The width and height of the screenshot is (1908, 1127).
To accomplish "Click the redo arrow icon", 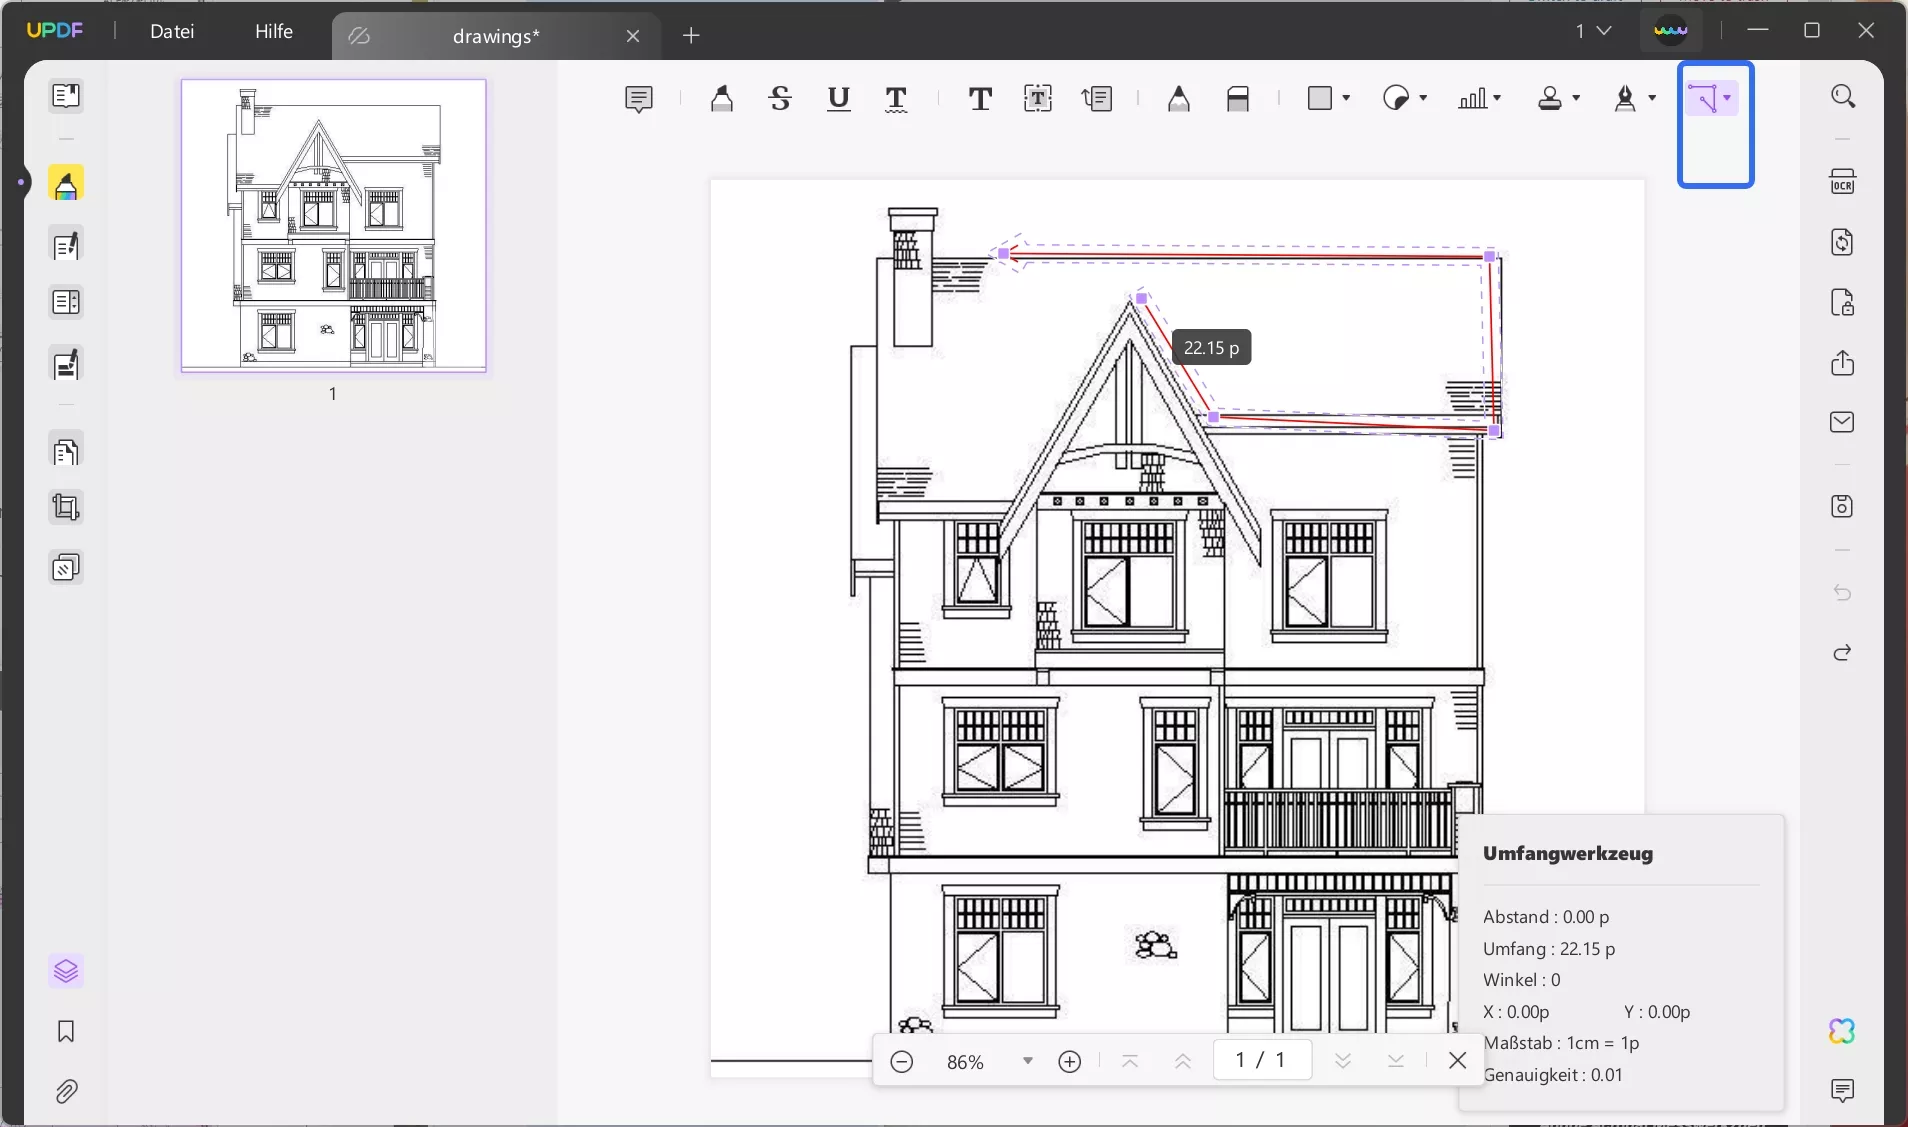I will (1843, 653).
